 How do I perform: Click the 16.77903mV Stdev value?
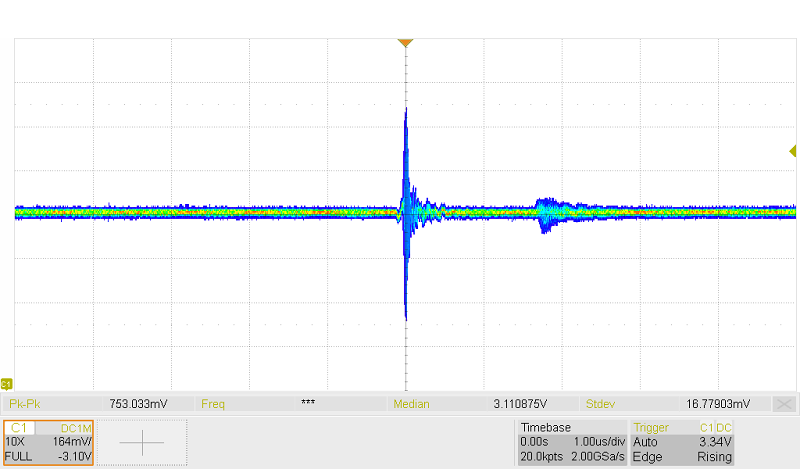click(x=717, y=404)
